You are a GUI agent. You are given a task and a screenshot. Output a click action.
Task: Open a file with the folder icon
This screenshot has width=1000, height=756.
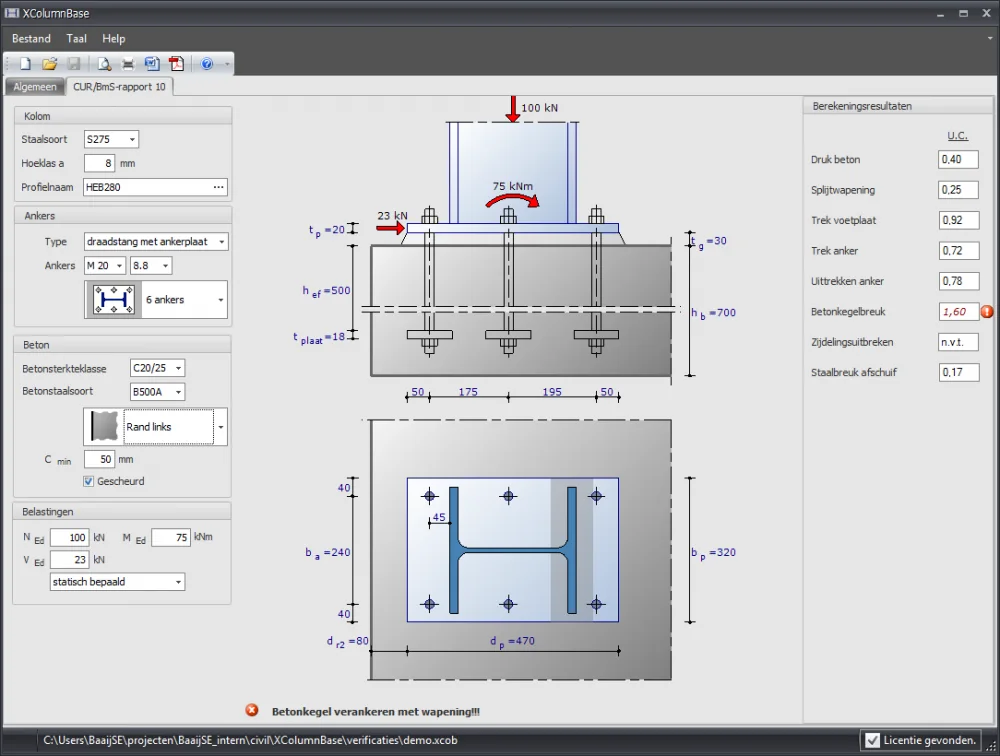pyautogui.click(x=49, y=64)
